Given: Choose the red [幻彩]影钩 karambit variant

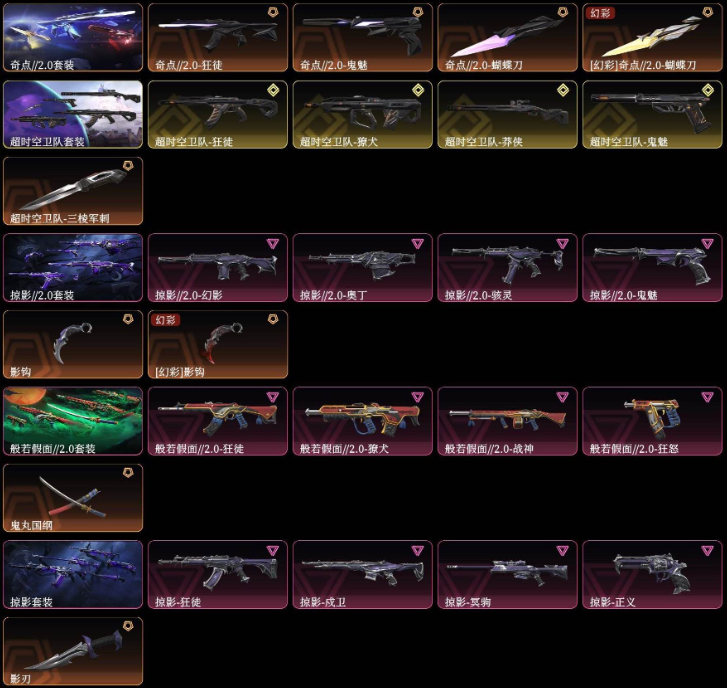Looking at the screenshot, I should pos(217,344).
